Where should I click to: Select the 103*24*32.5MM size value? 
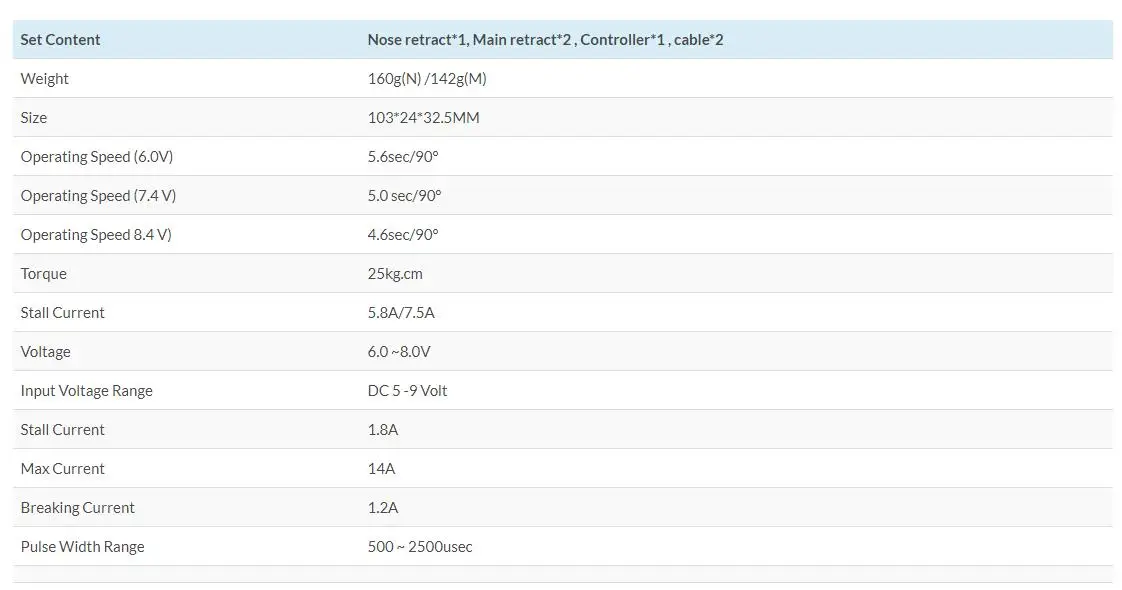(423, 118)
